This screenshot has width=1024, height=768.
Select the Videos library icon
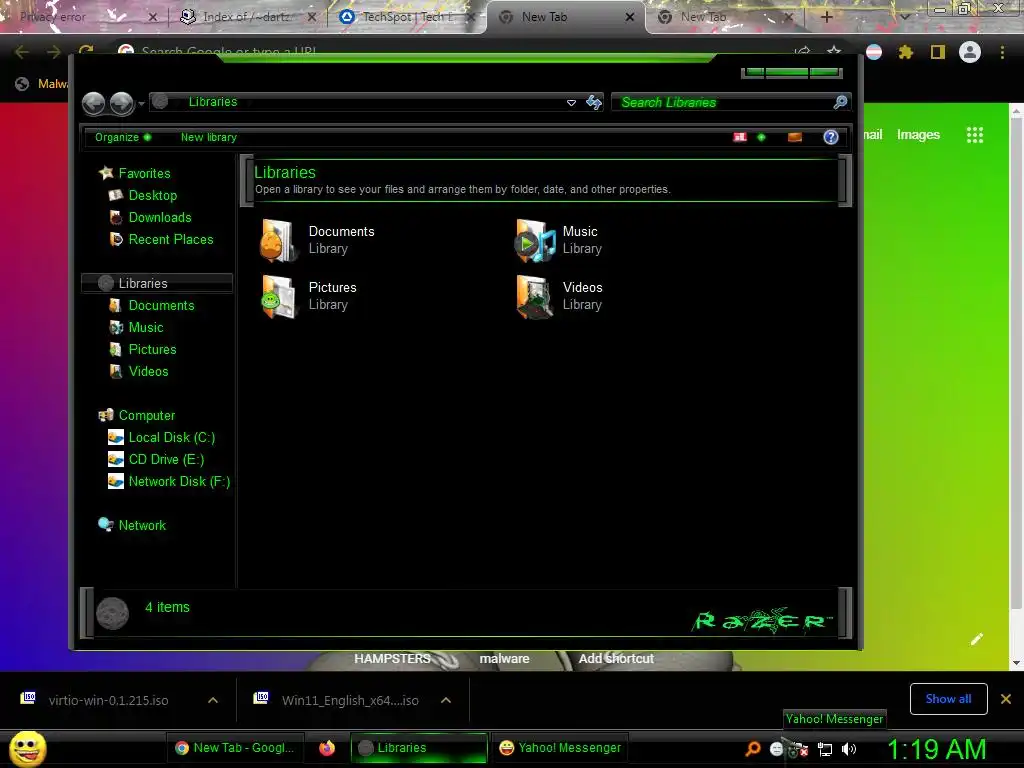pos(535,296)
